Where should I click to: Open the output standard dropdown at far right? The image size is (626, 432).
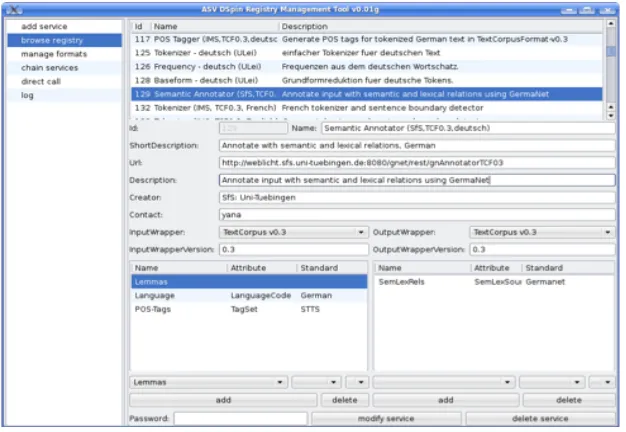602,382
